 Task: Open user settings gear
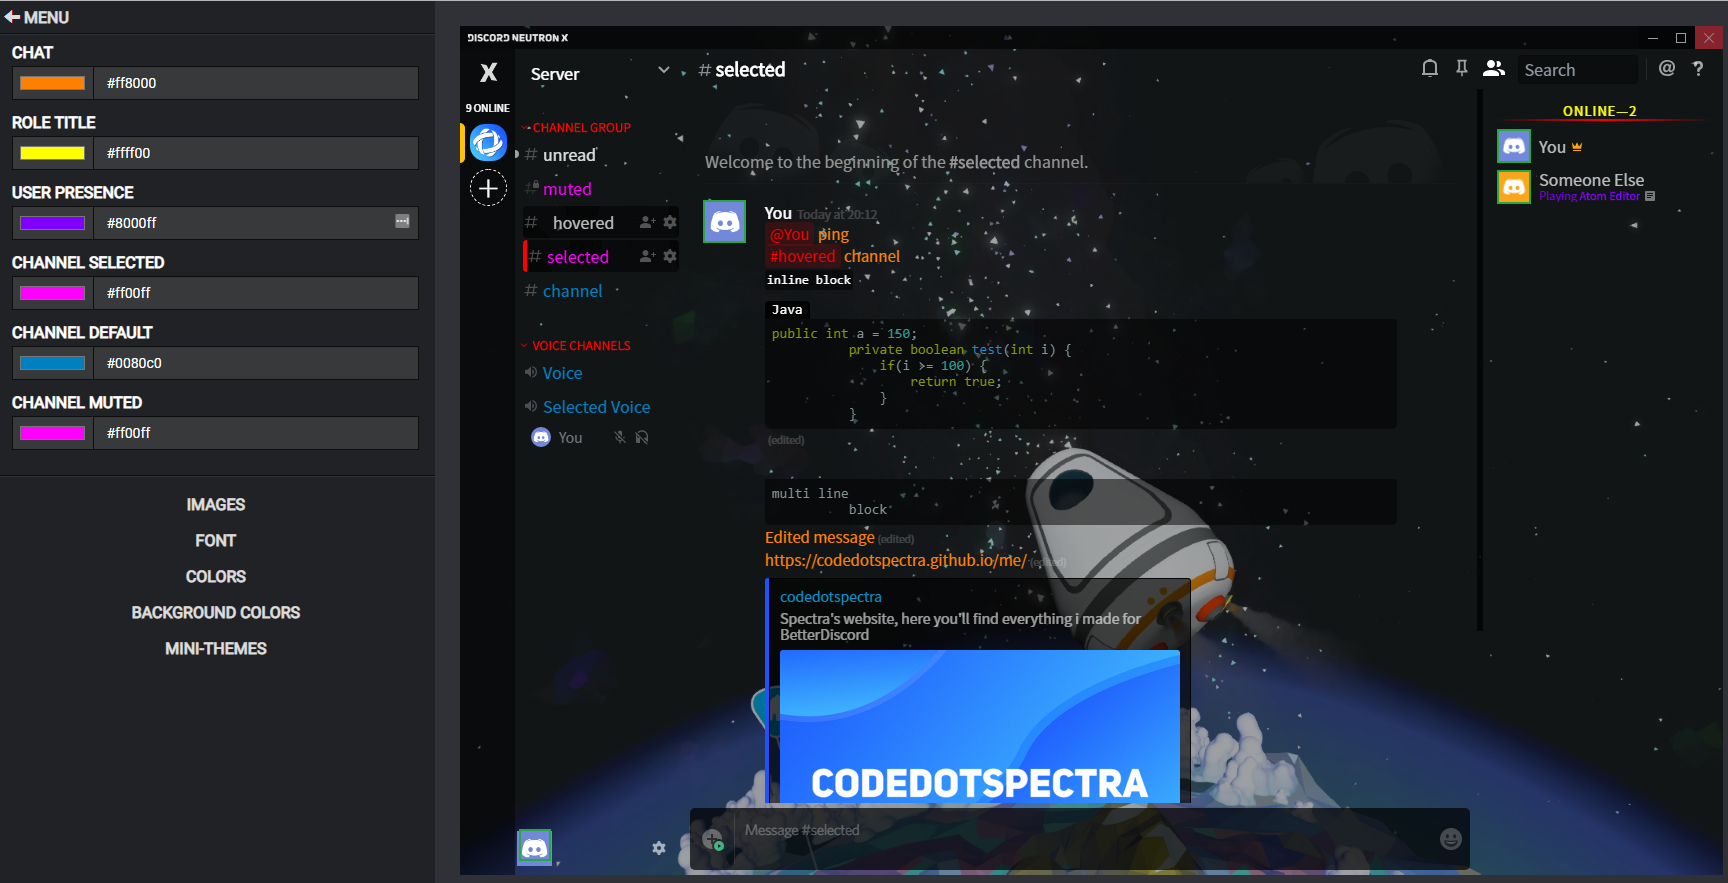click(x=659, y=848)
